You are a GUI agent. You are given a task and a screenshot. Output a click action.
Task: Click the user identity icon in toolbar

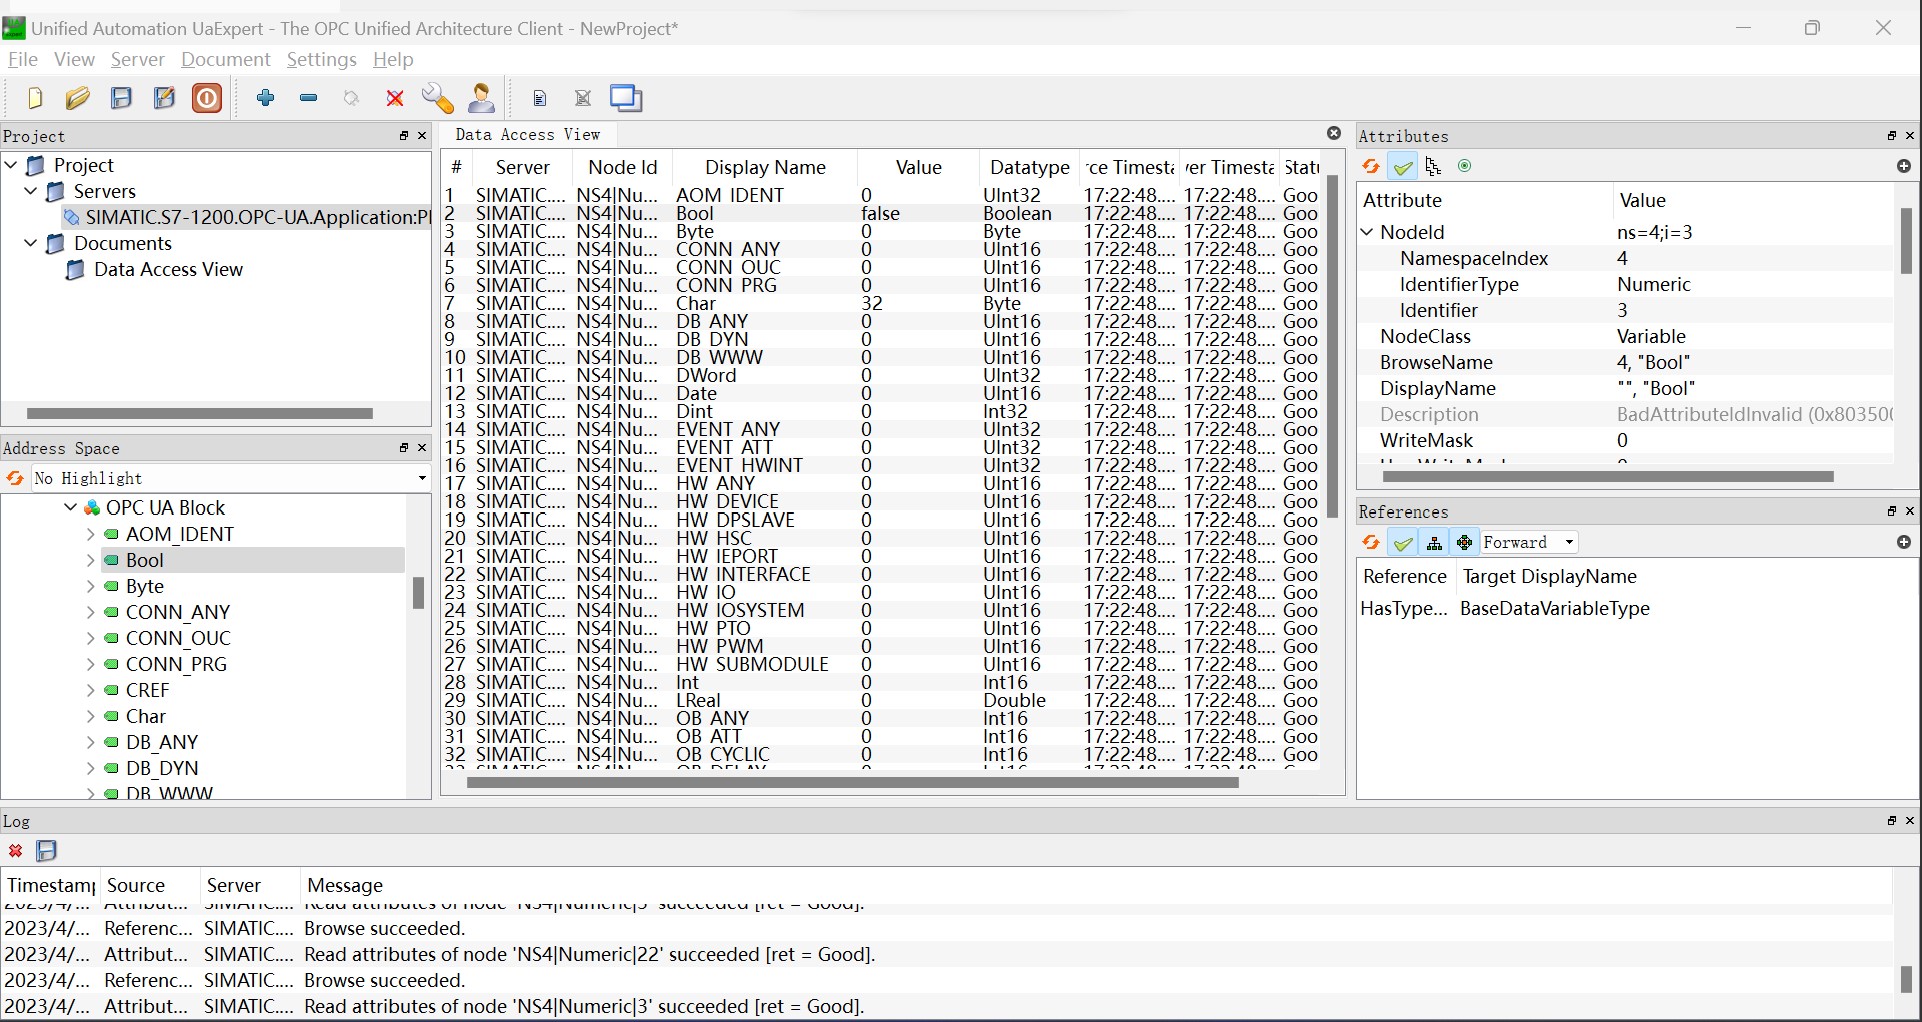pyautogui.click(x=482, y=98)
